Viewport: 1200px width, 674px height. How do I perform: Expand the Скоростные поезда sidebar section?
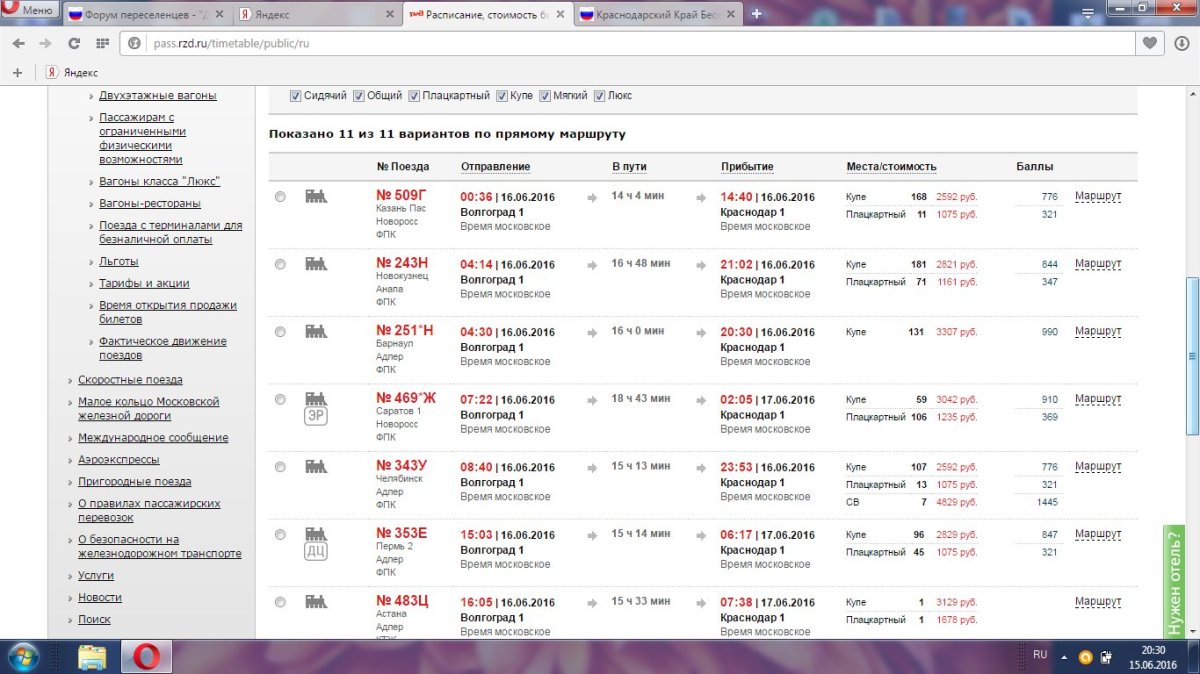click(x=130, y=380)
